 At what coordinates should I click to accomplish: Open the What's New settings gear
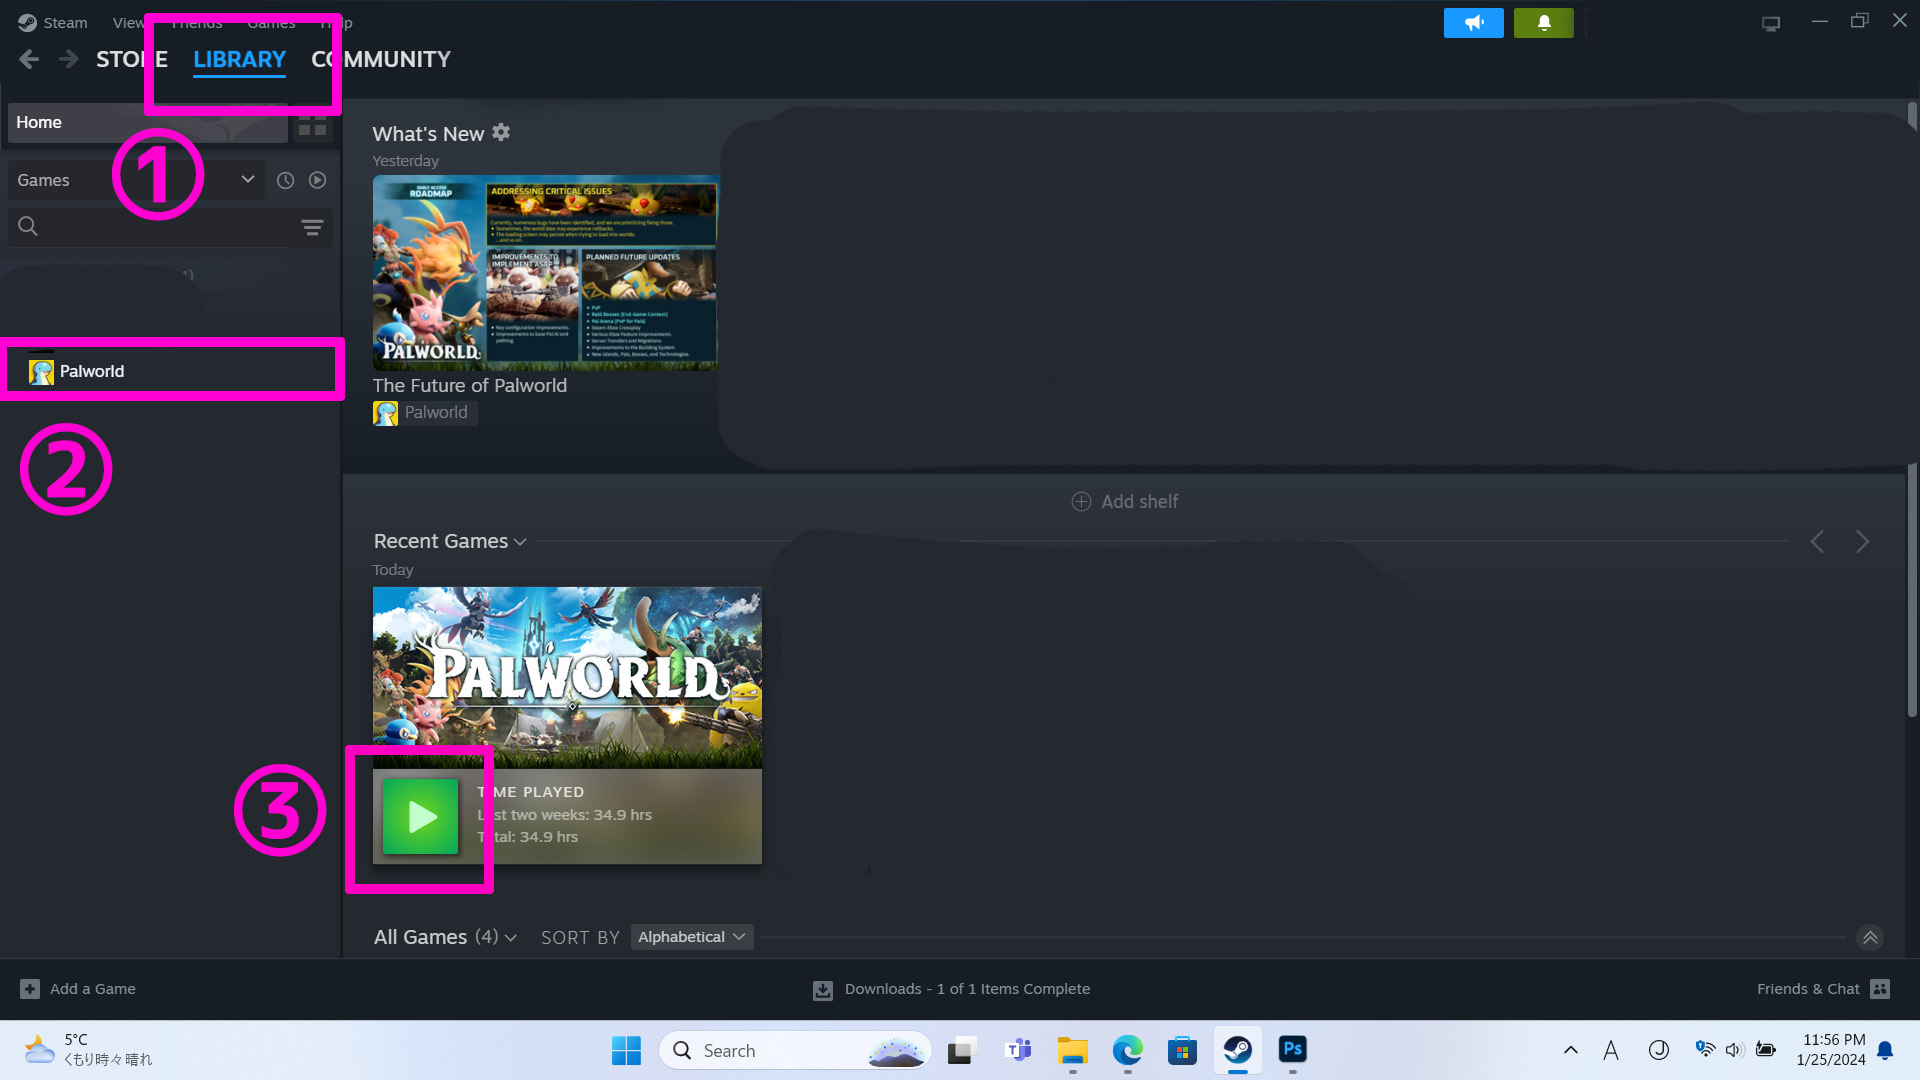(x=501, y=132)
